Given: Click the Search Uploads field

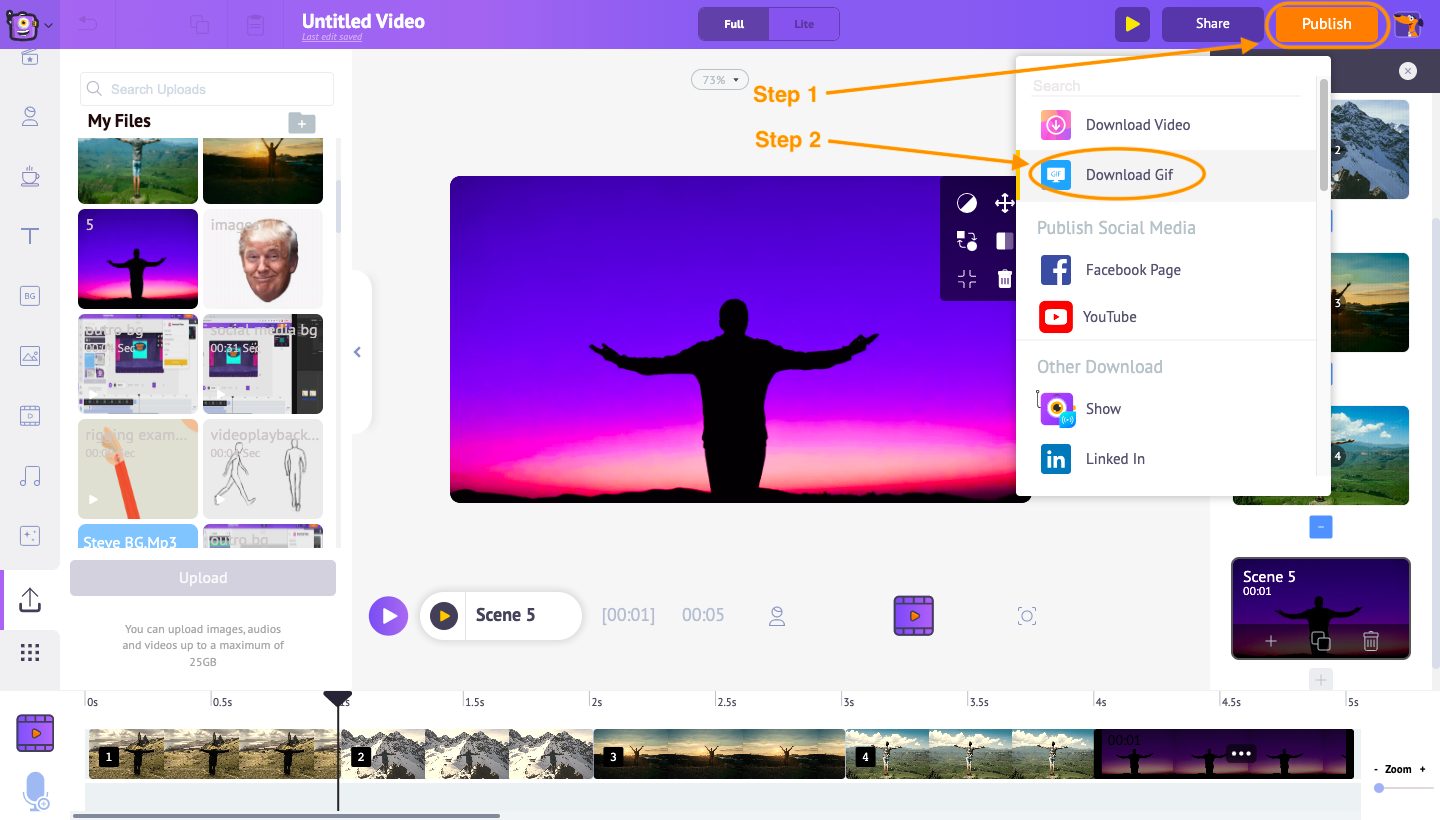Looking at the screenshot, I should [207, 89].
